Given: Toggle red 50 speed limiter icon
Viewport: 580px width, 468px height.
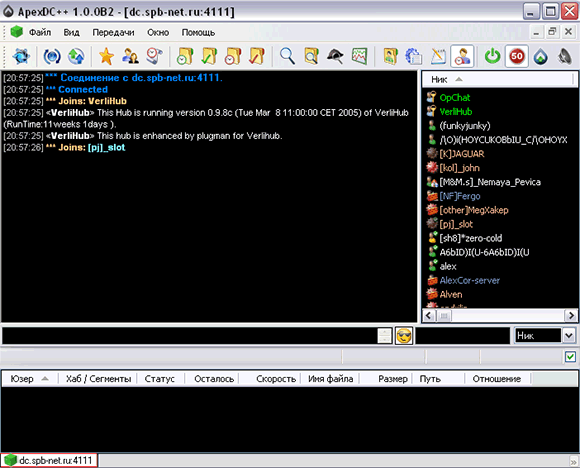Looking at the screenshot, I should (517, 57).
